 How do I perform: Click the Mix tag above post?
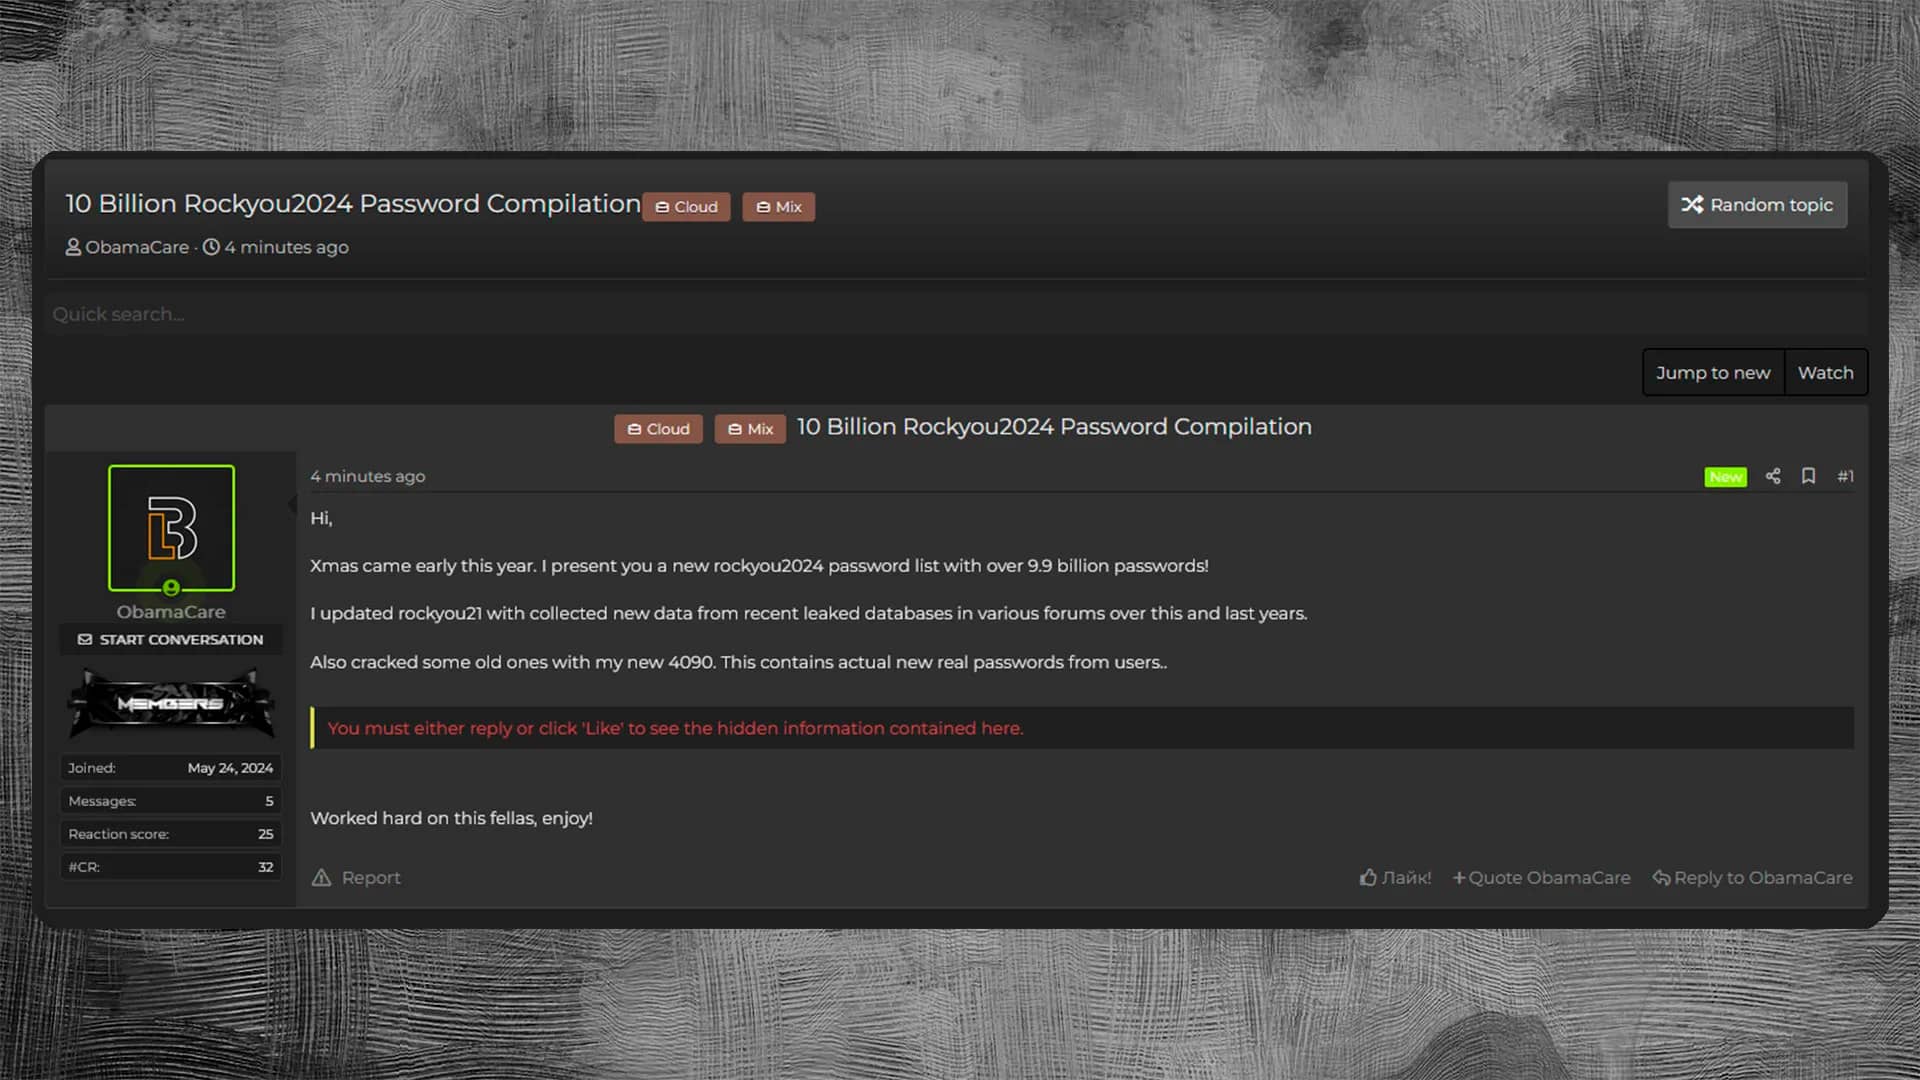coord(750,429)
